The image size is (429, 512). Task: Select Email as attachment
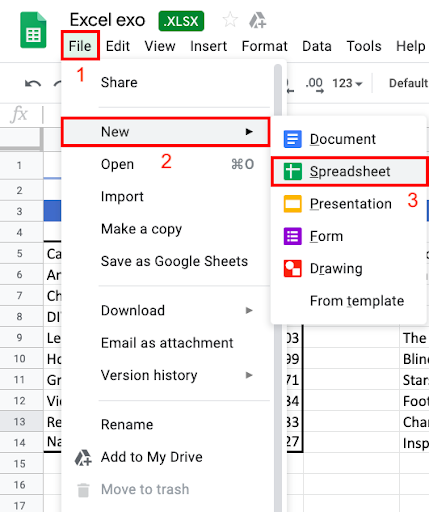(166, 343)
